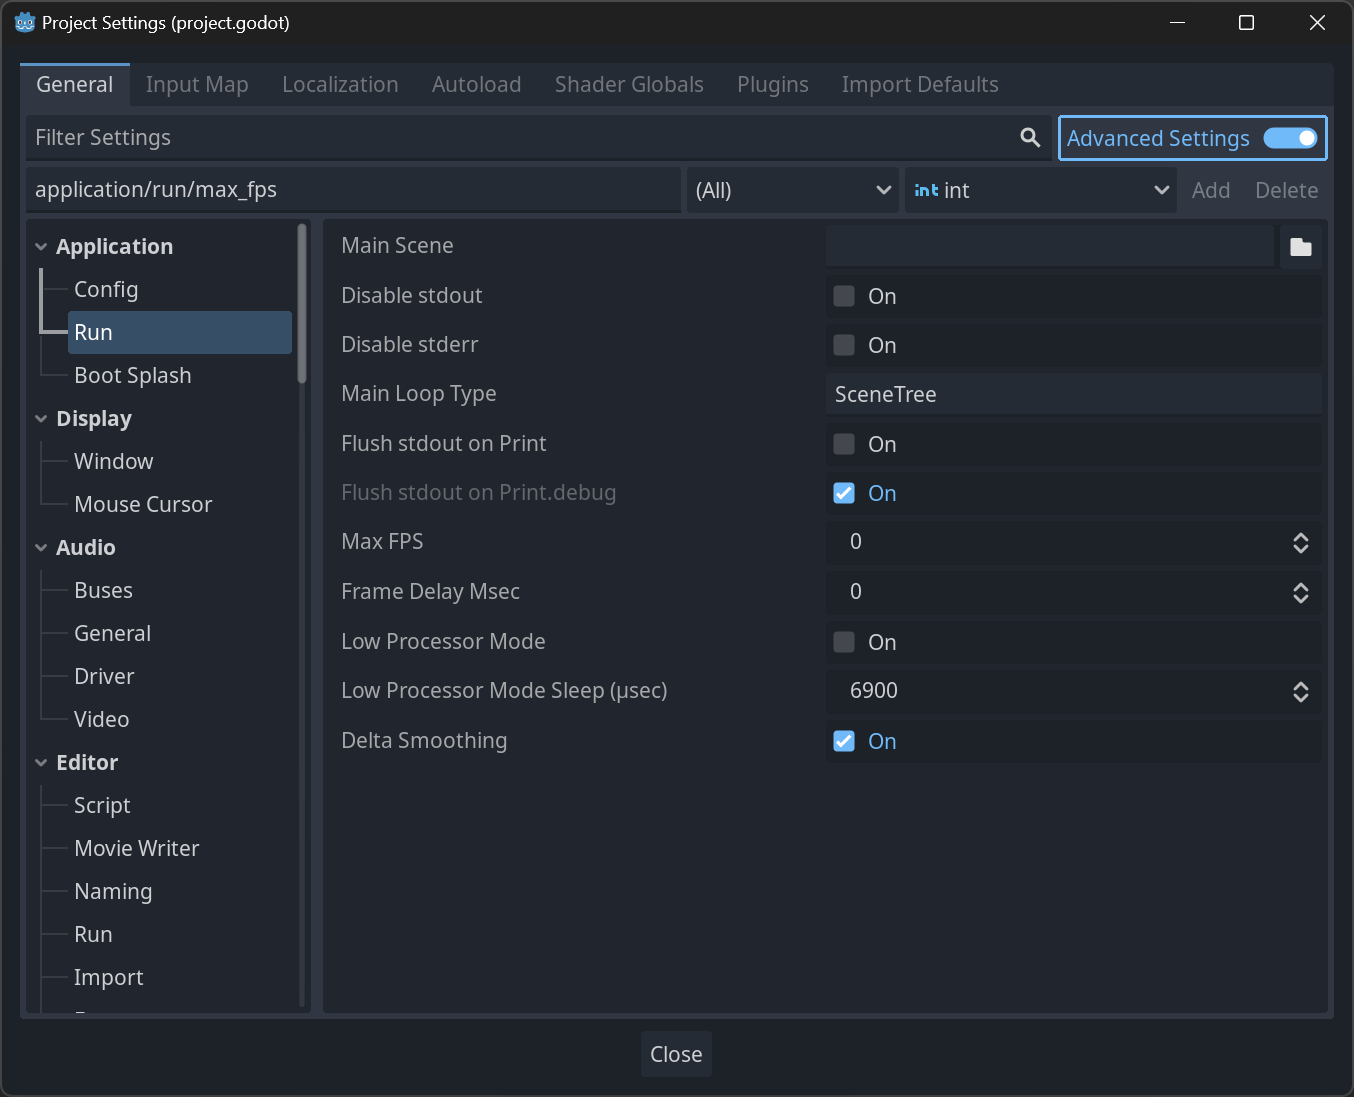Viewport: 1354px width, 1097px height.
Task: Uncheck the Delta Smoothing checkbox
Action: point(844,741)
